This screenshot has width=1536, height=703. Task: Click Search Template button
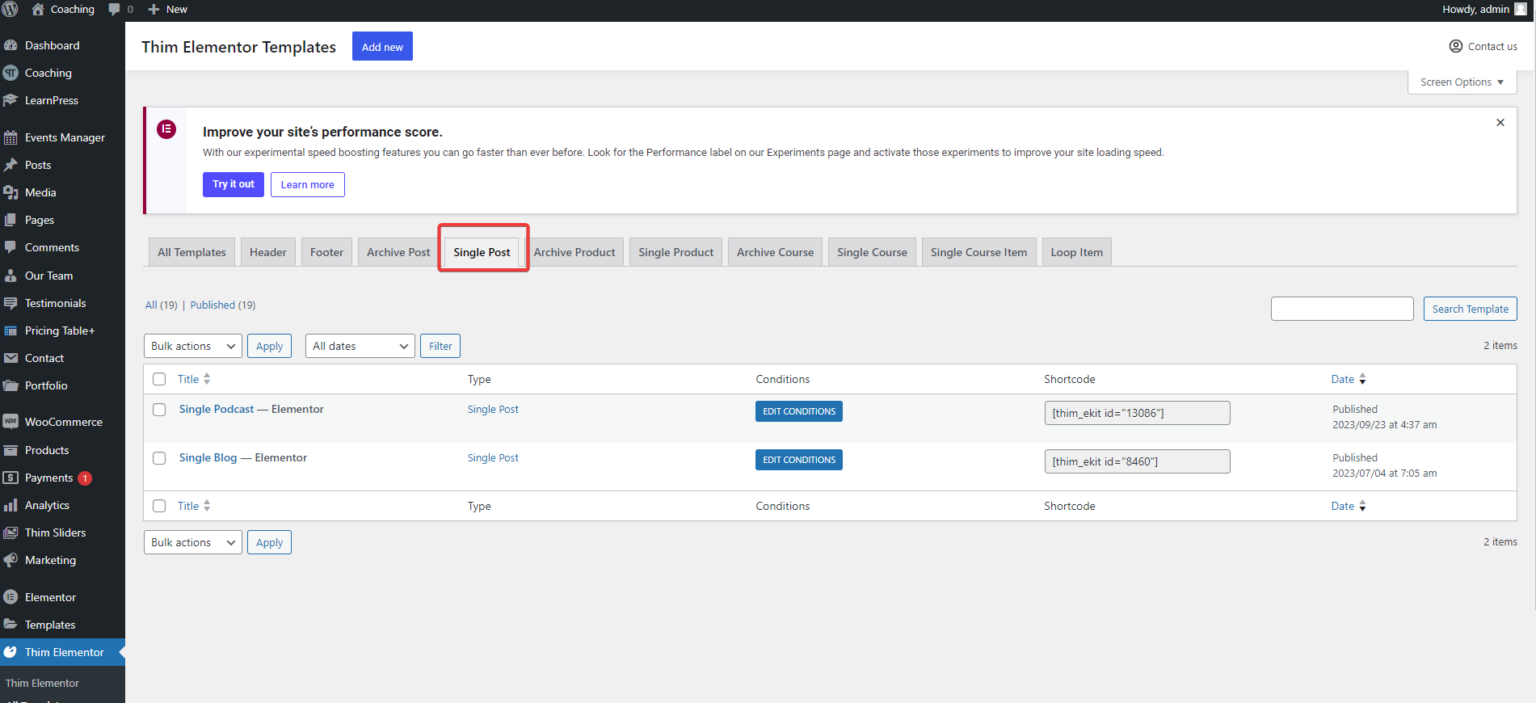1470,309
